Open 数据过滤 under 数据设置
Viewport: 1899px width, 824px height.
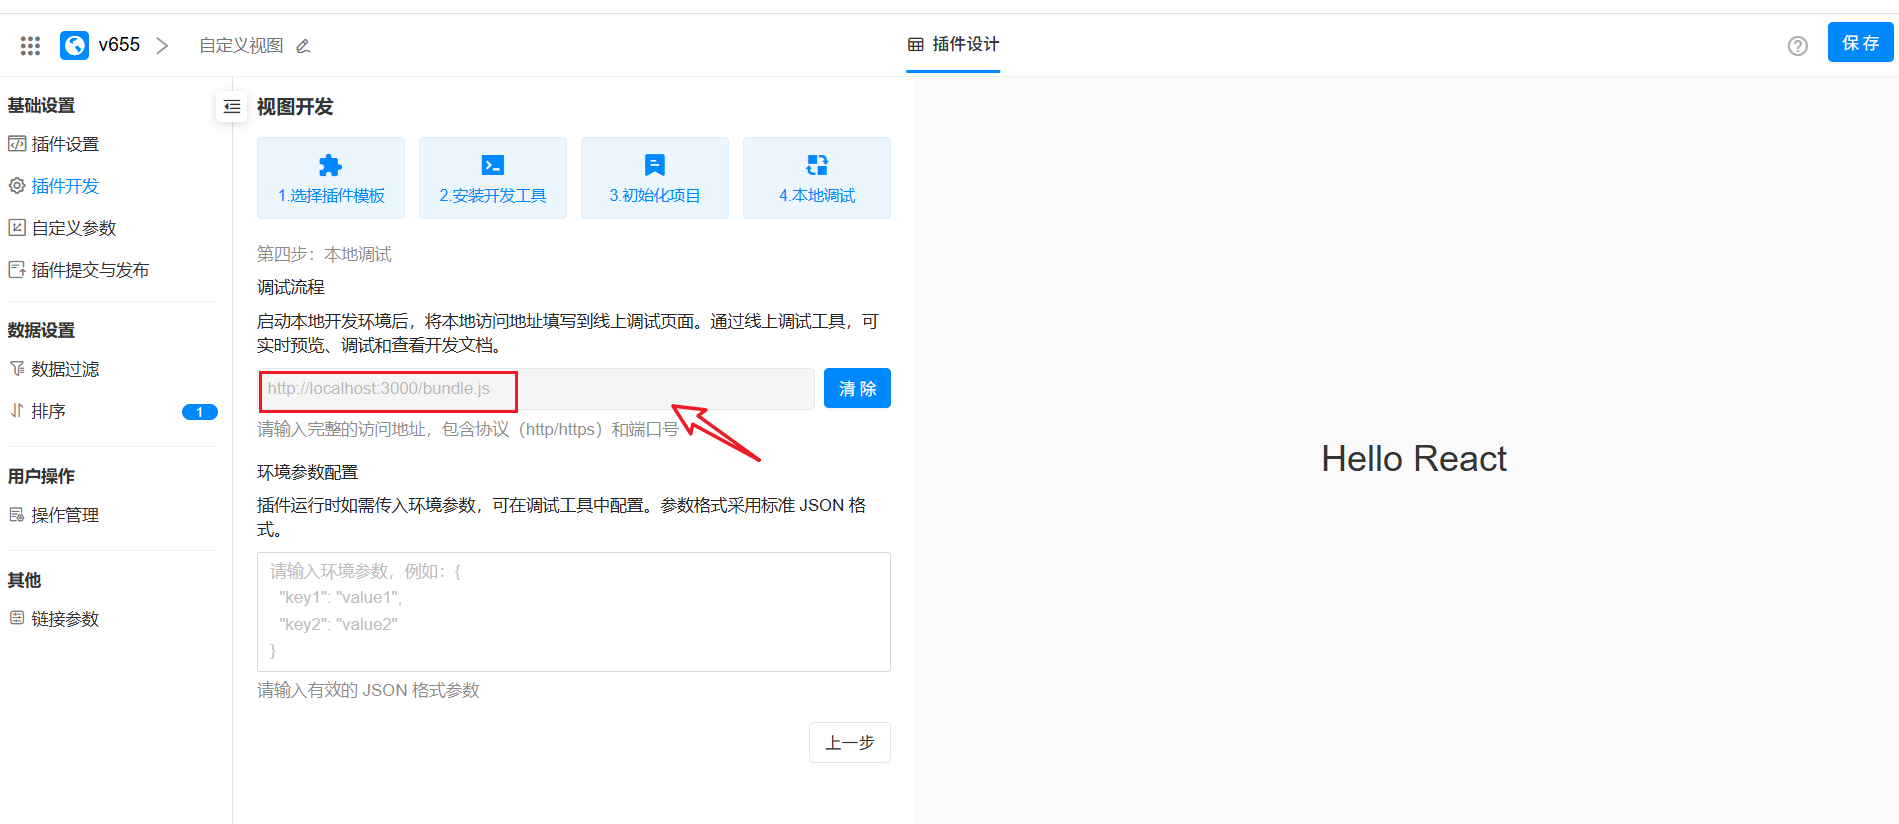point(65,369)
